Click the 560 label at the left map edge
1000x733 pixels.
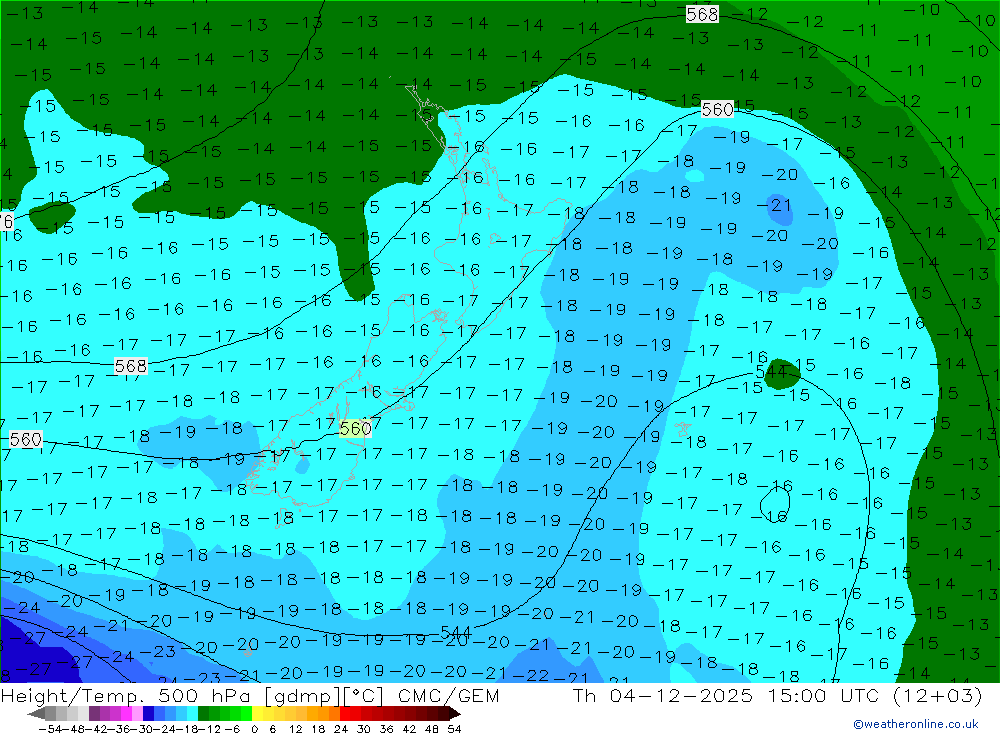point(26,439)
